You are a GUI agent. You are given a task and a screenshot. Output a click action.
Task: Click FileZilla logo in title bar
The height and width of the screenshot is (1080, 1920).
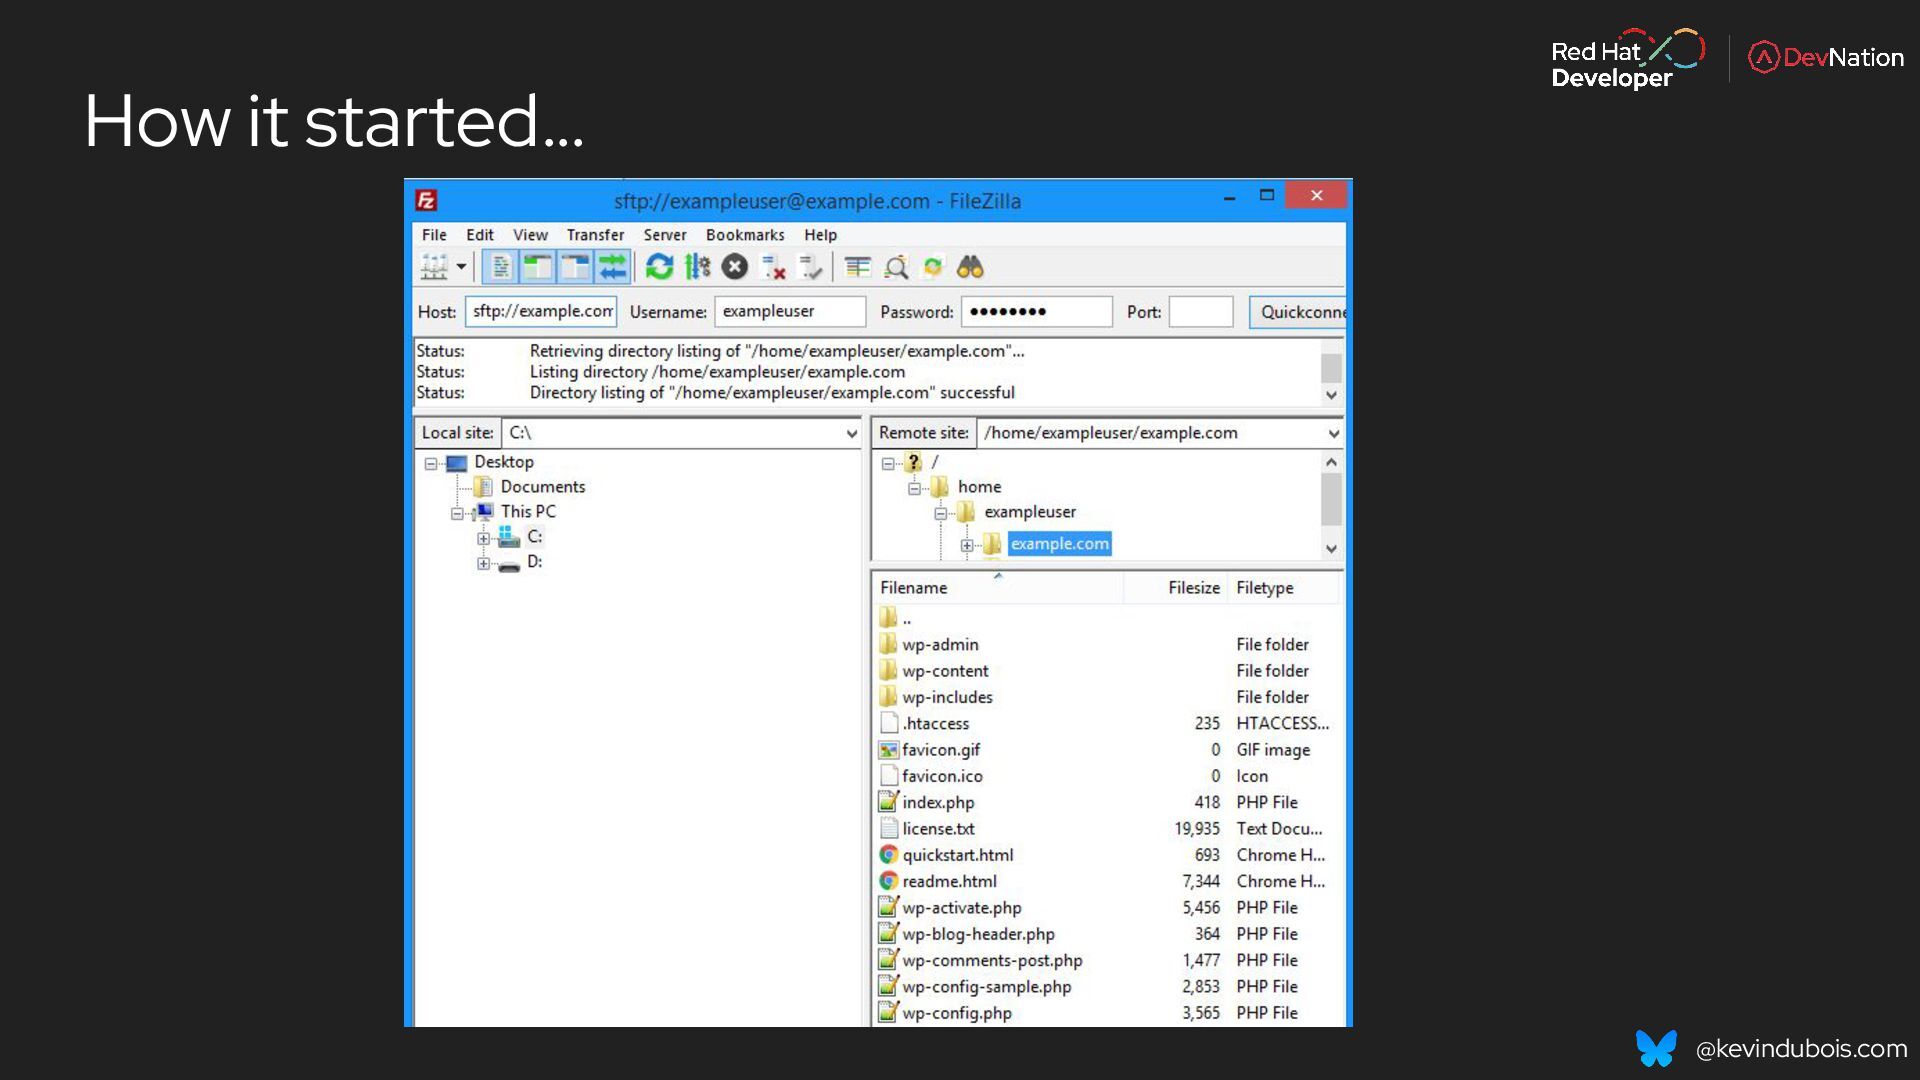(426, 200)
